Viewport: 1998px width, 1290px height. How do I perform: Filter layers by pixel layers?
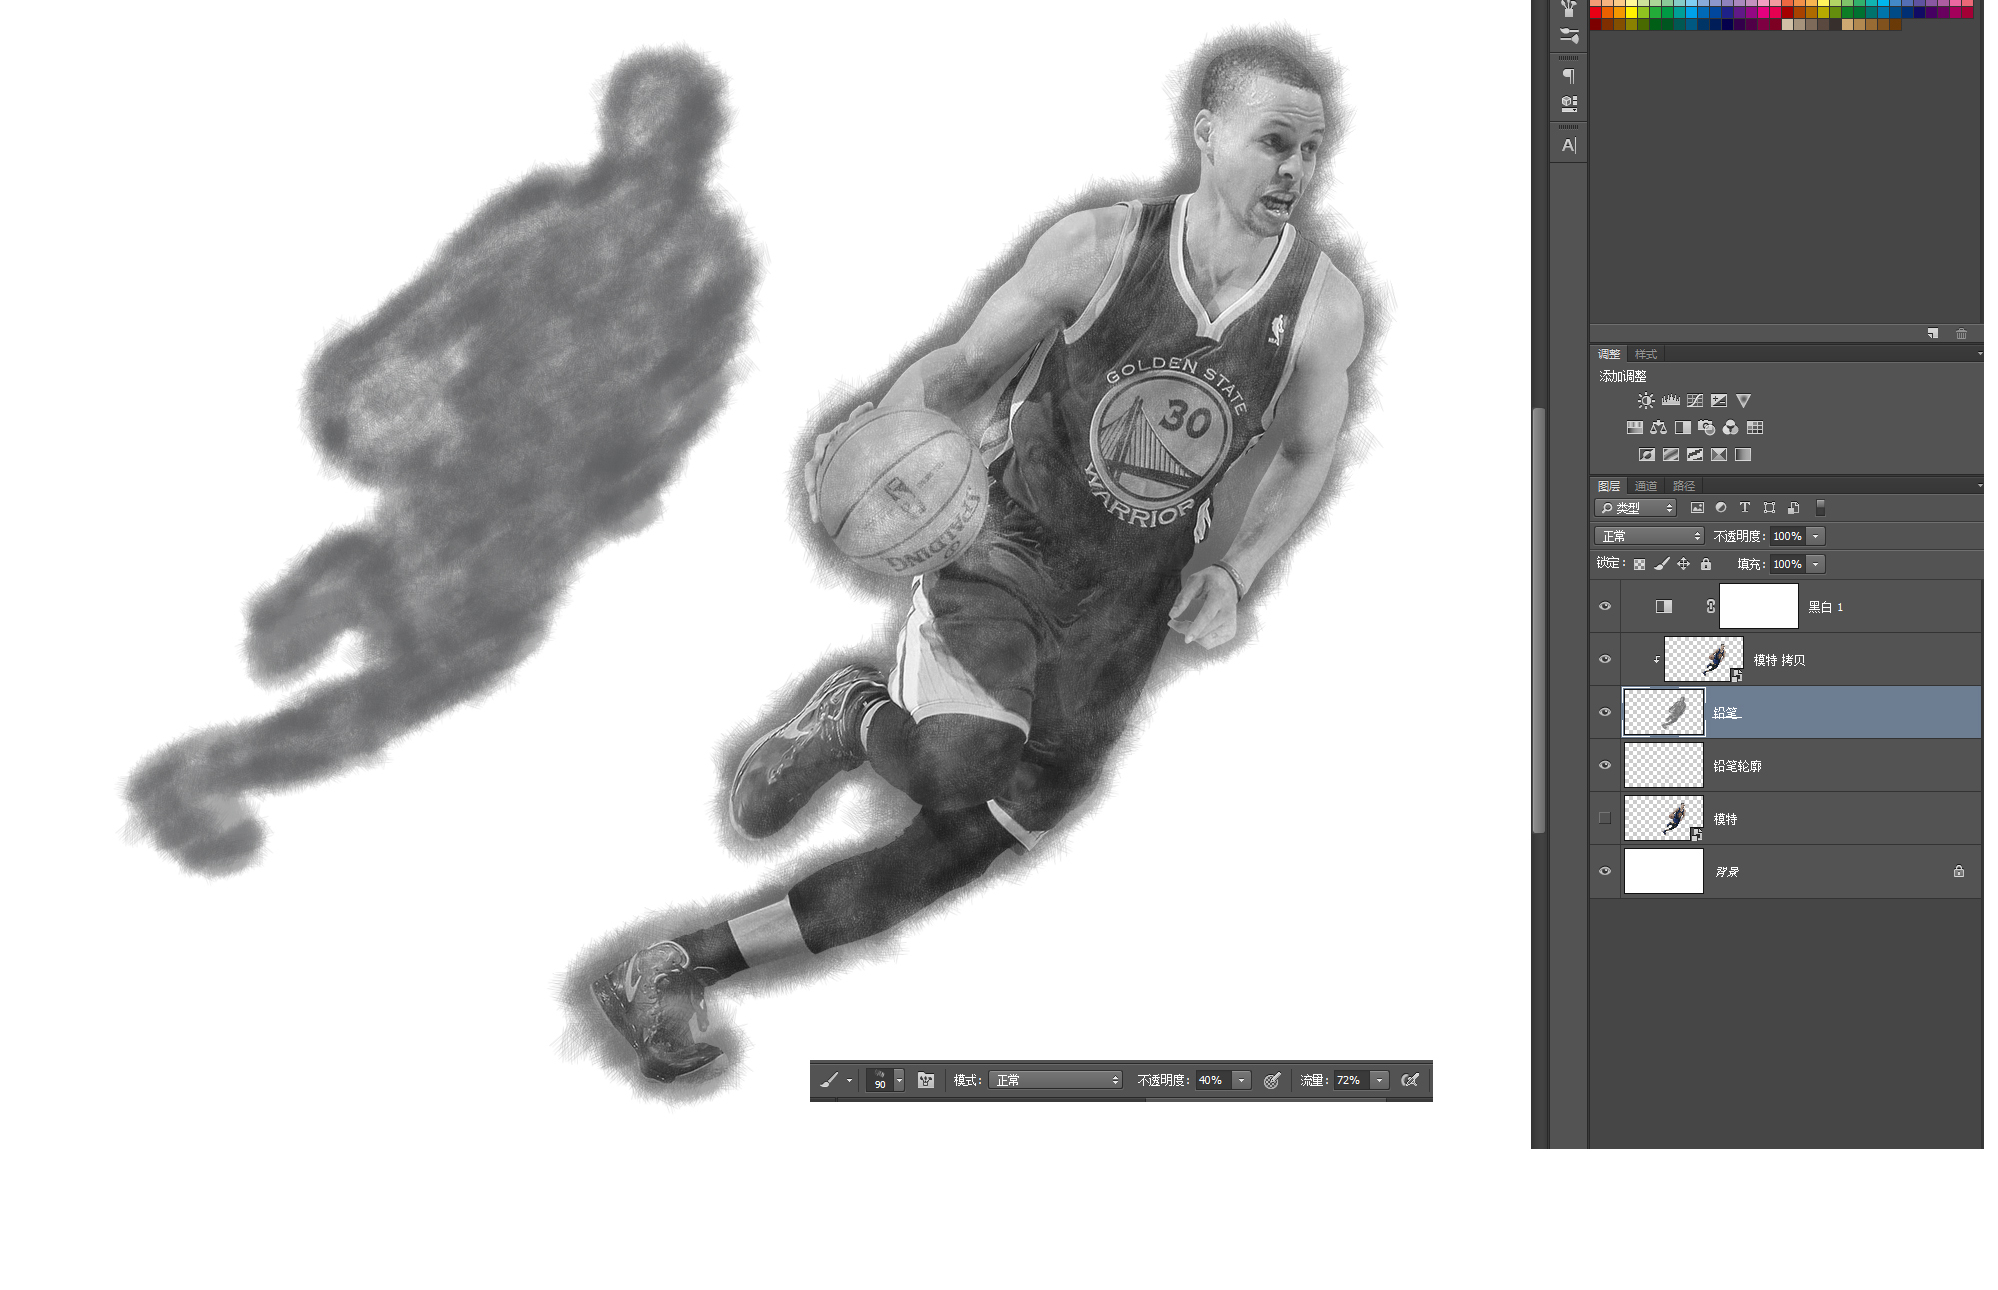pyautogui.click(x=1697, y=508)
